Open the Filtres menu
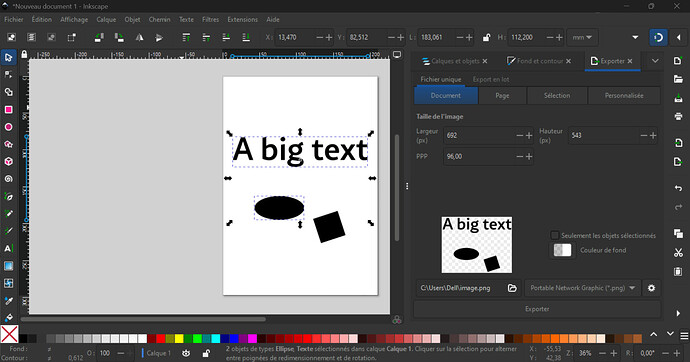This screenshot has height=362, width=690. click(x=210, y=20)
